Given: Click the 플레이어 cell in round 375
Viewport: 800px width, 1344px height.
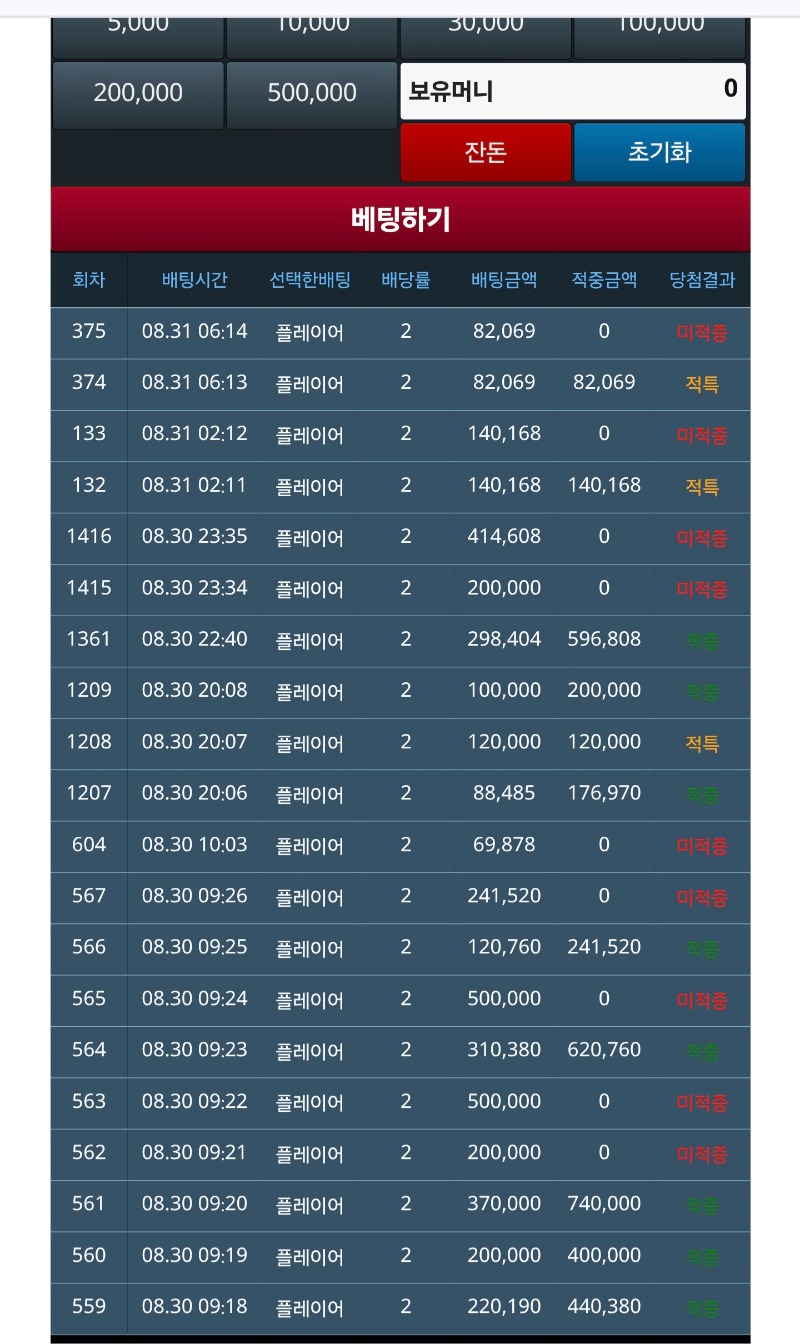Looking at the screenshot, I should [310, 333].
